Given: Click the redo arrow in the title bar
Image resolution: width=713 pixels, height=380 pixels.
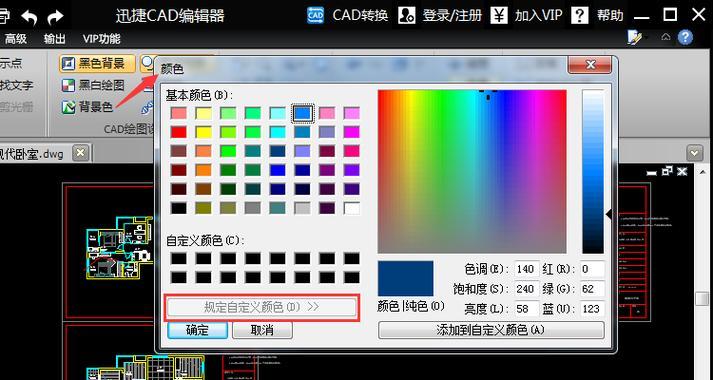Looking at the screenshot, I should click(55, 17).
